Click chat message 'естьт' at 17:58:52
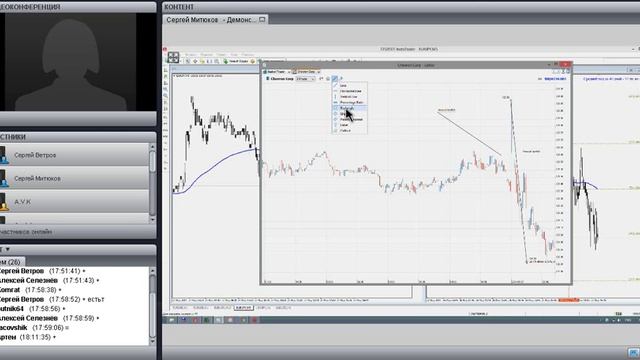 [52, 299]
